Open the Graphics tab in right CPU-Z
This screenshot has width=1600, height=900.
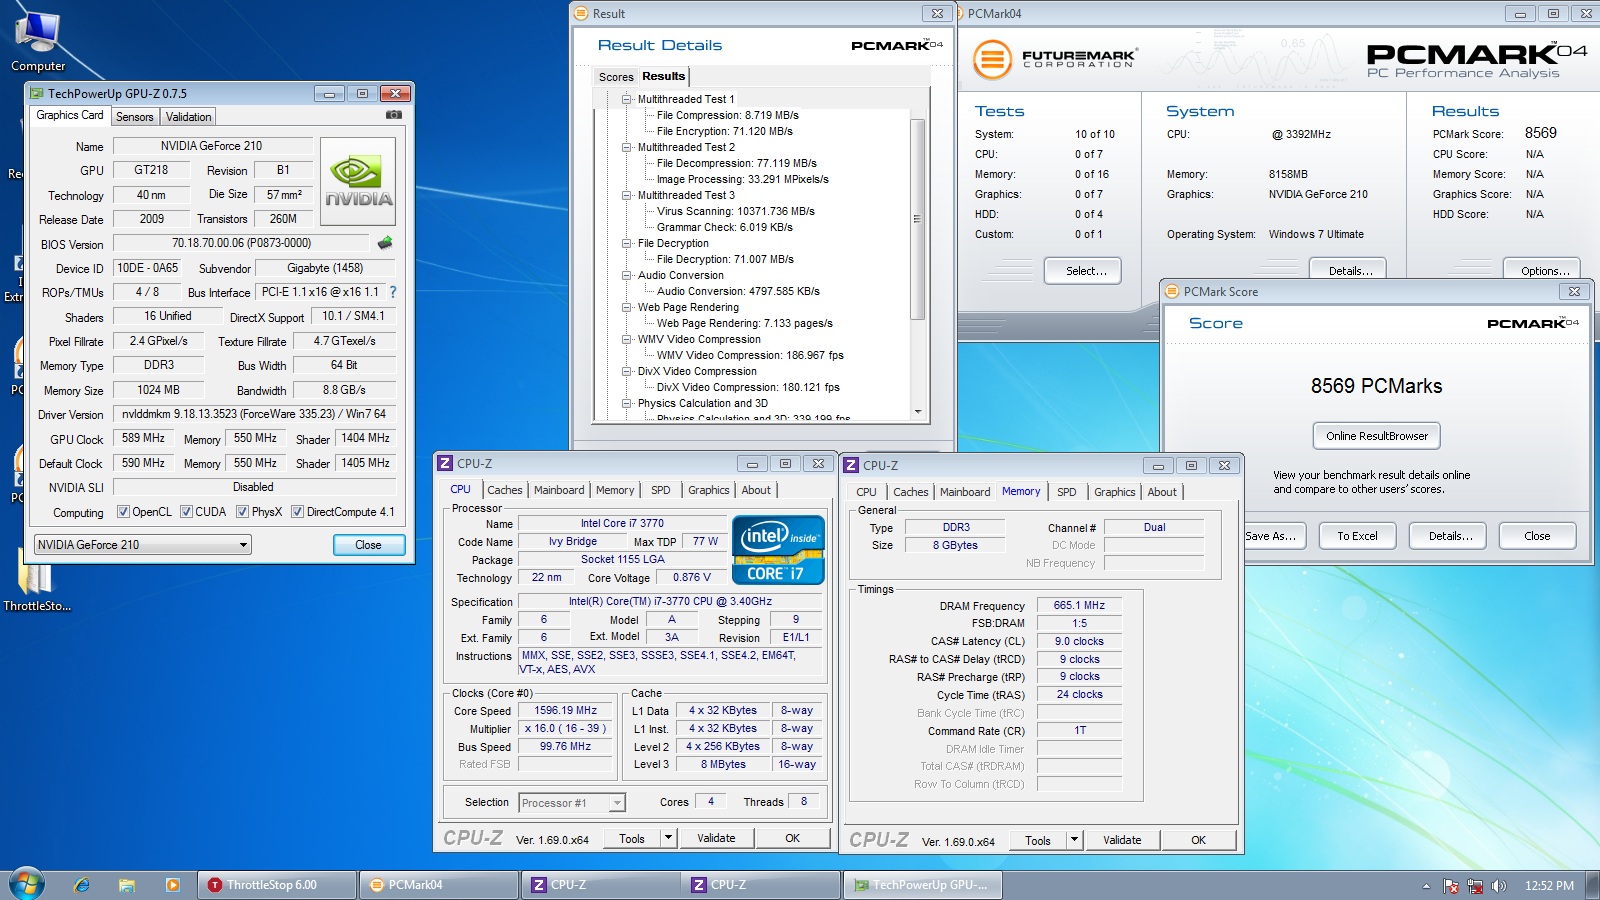point(1114,492)
